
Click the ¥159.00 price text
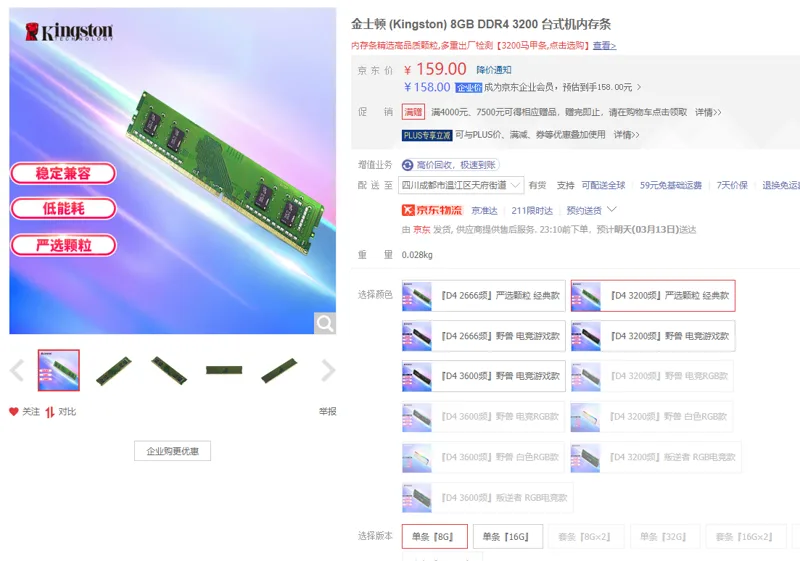click(435, 69)
